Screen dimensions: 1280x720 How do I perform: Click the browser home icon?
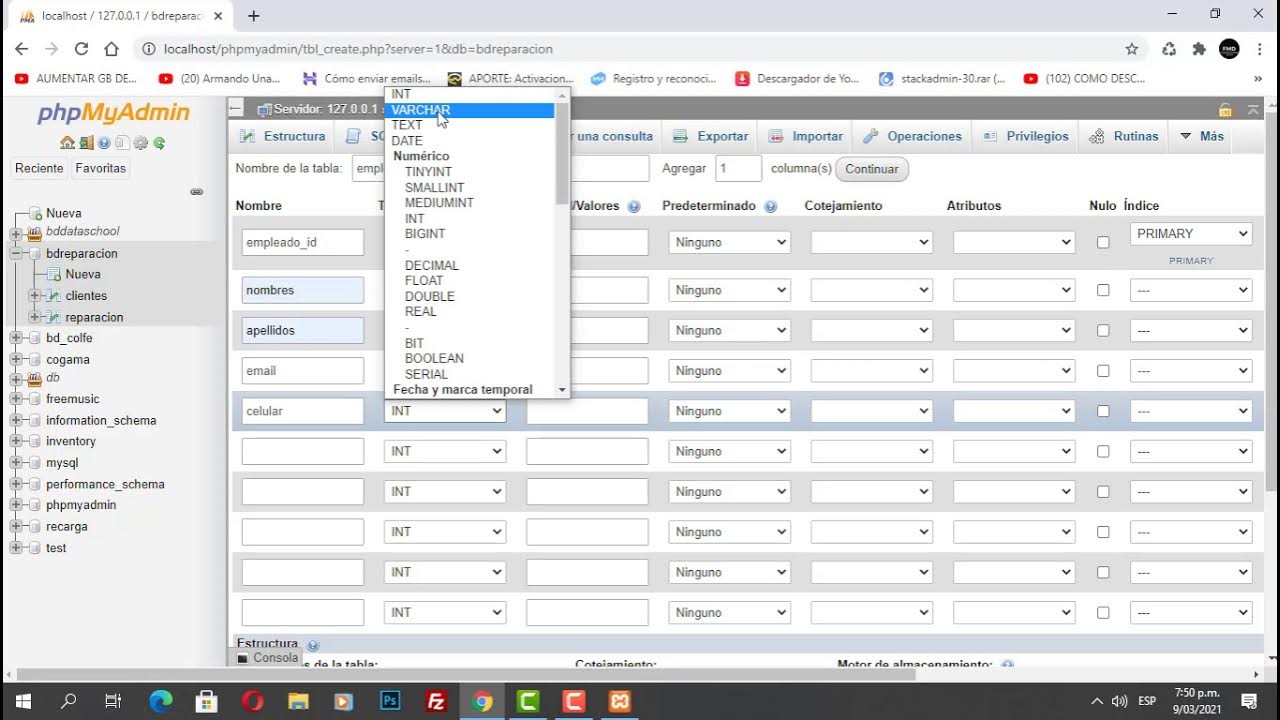[x=112, y=49]
